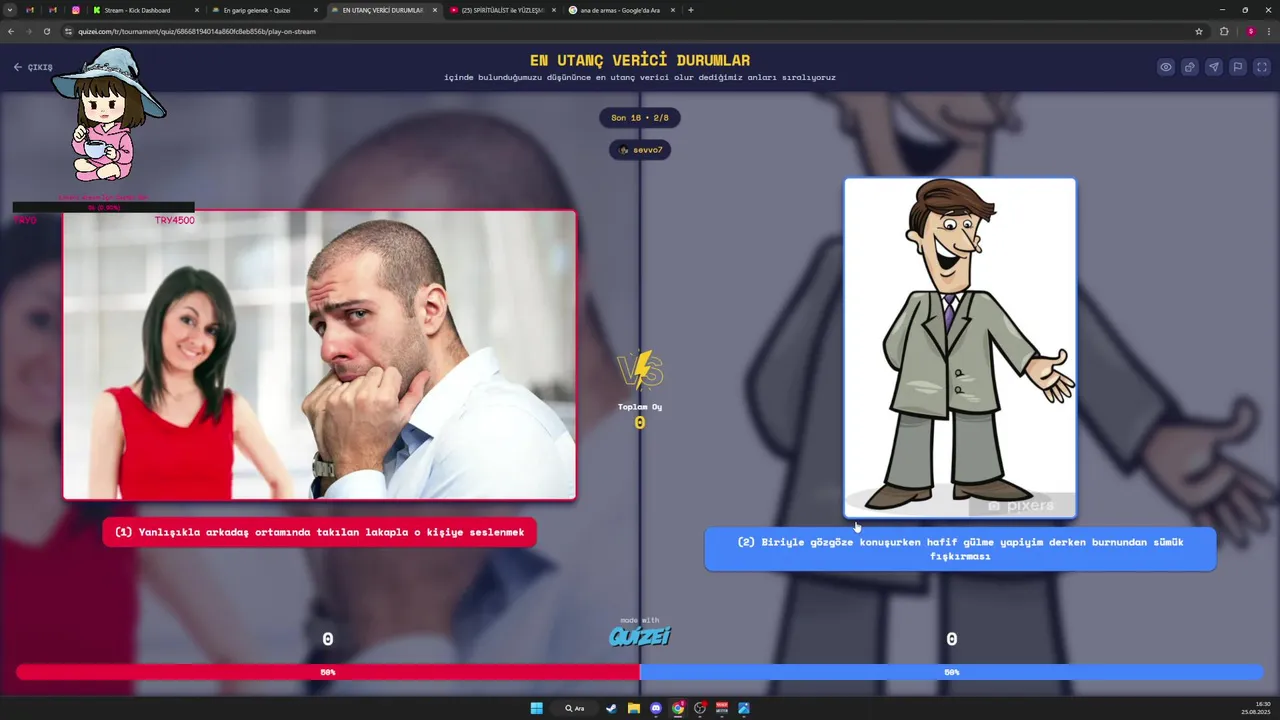Click the red 50% vote bar
1280x720 pixels.
(x=328, y=672)
